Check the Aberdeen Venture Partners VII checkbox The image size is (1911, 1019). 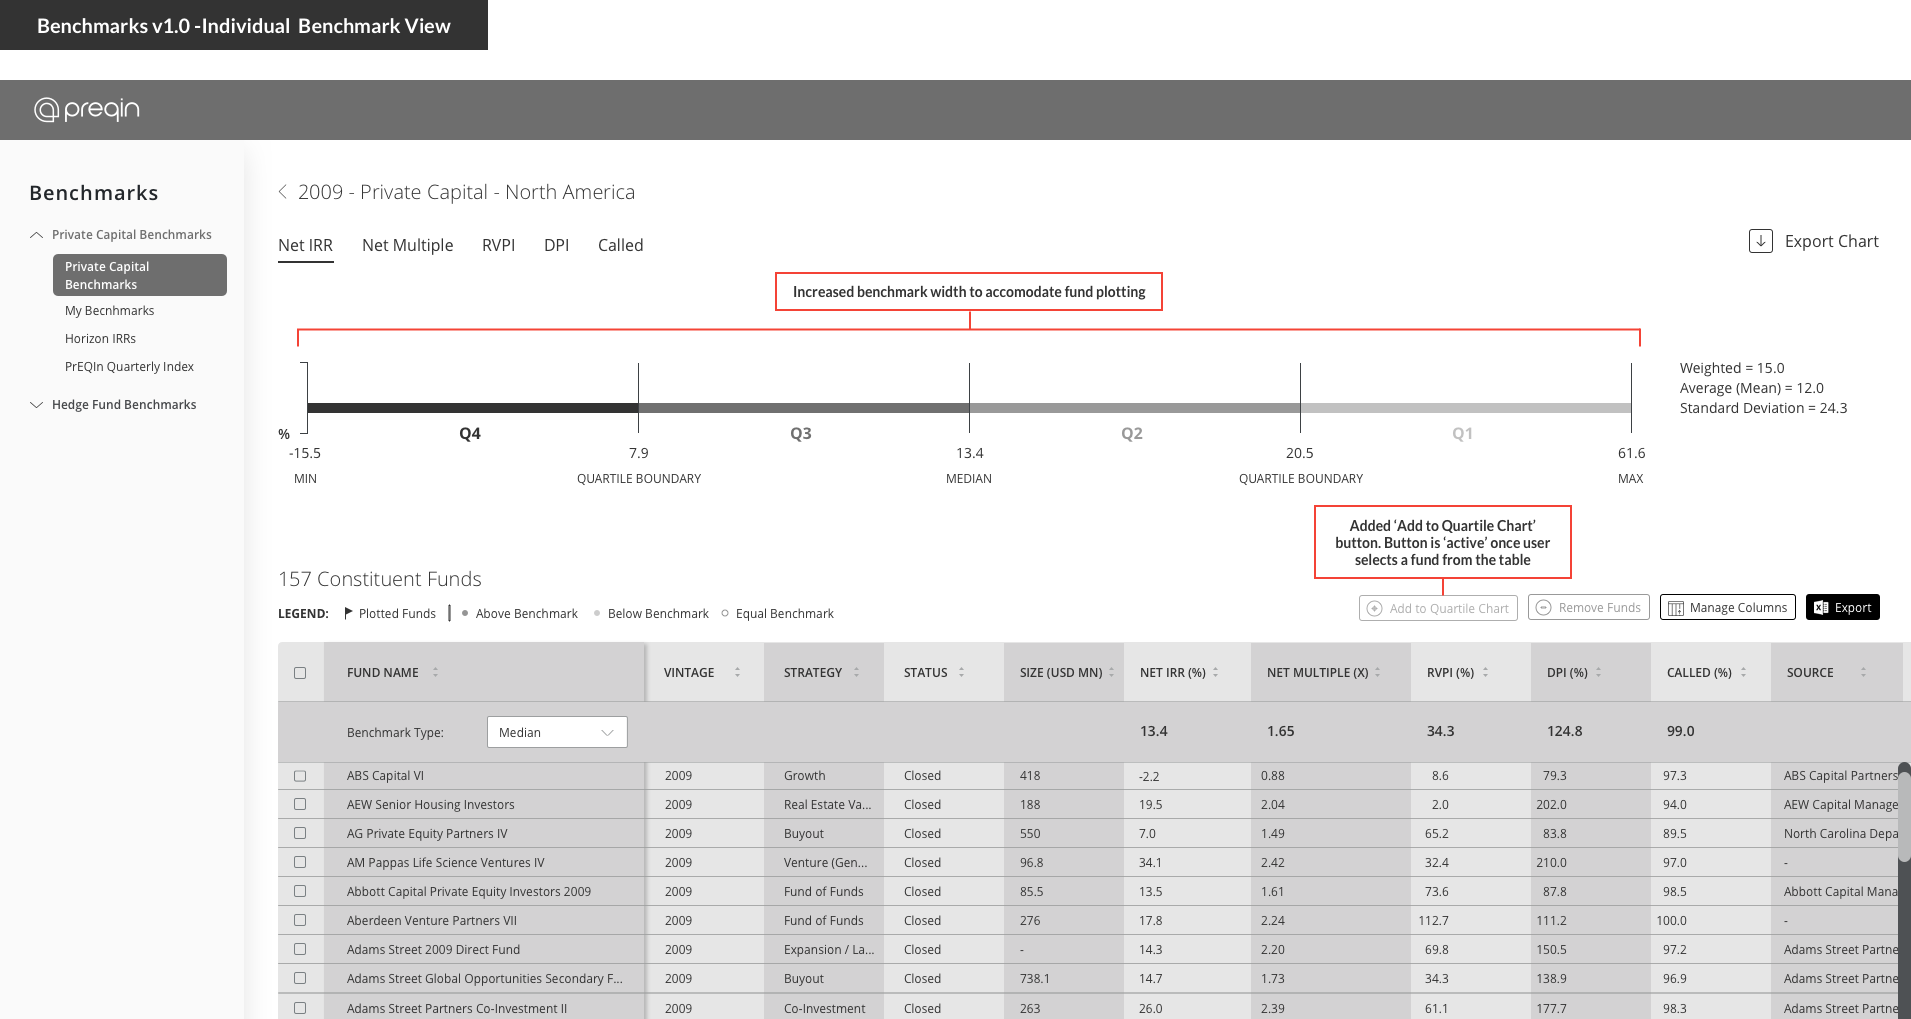(x=300, y=920)
